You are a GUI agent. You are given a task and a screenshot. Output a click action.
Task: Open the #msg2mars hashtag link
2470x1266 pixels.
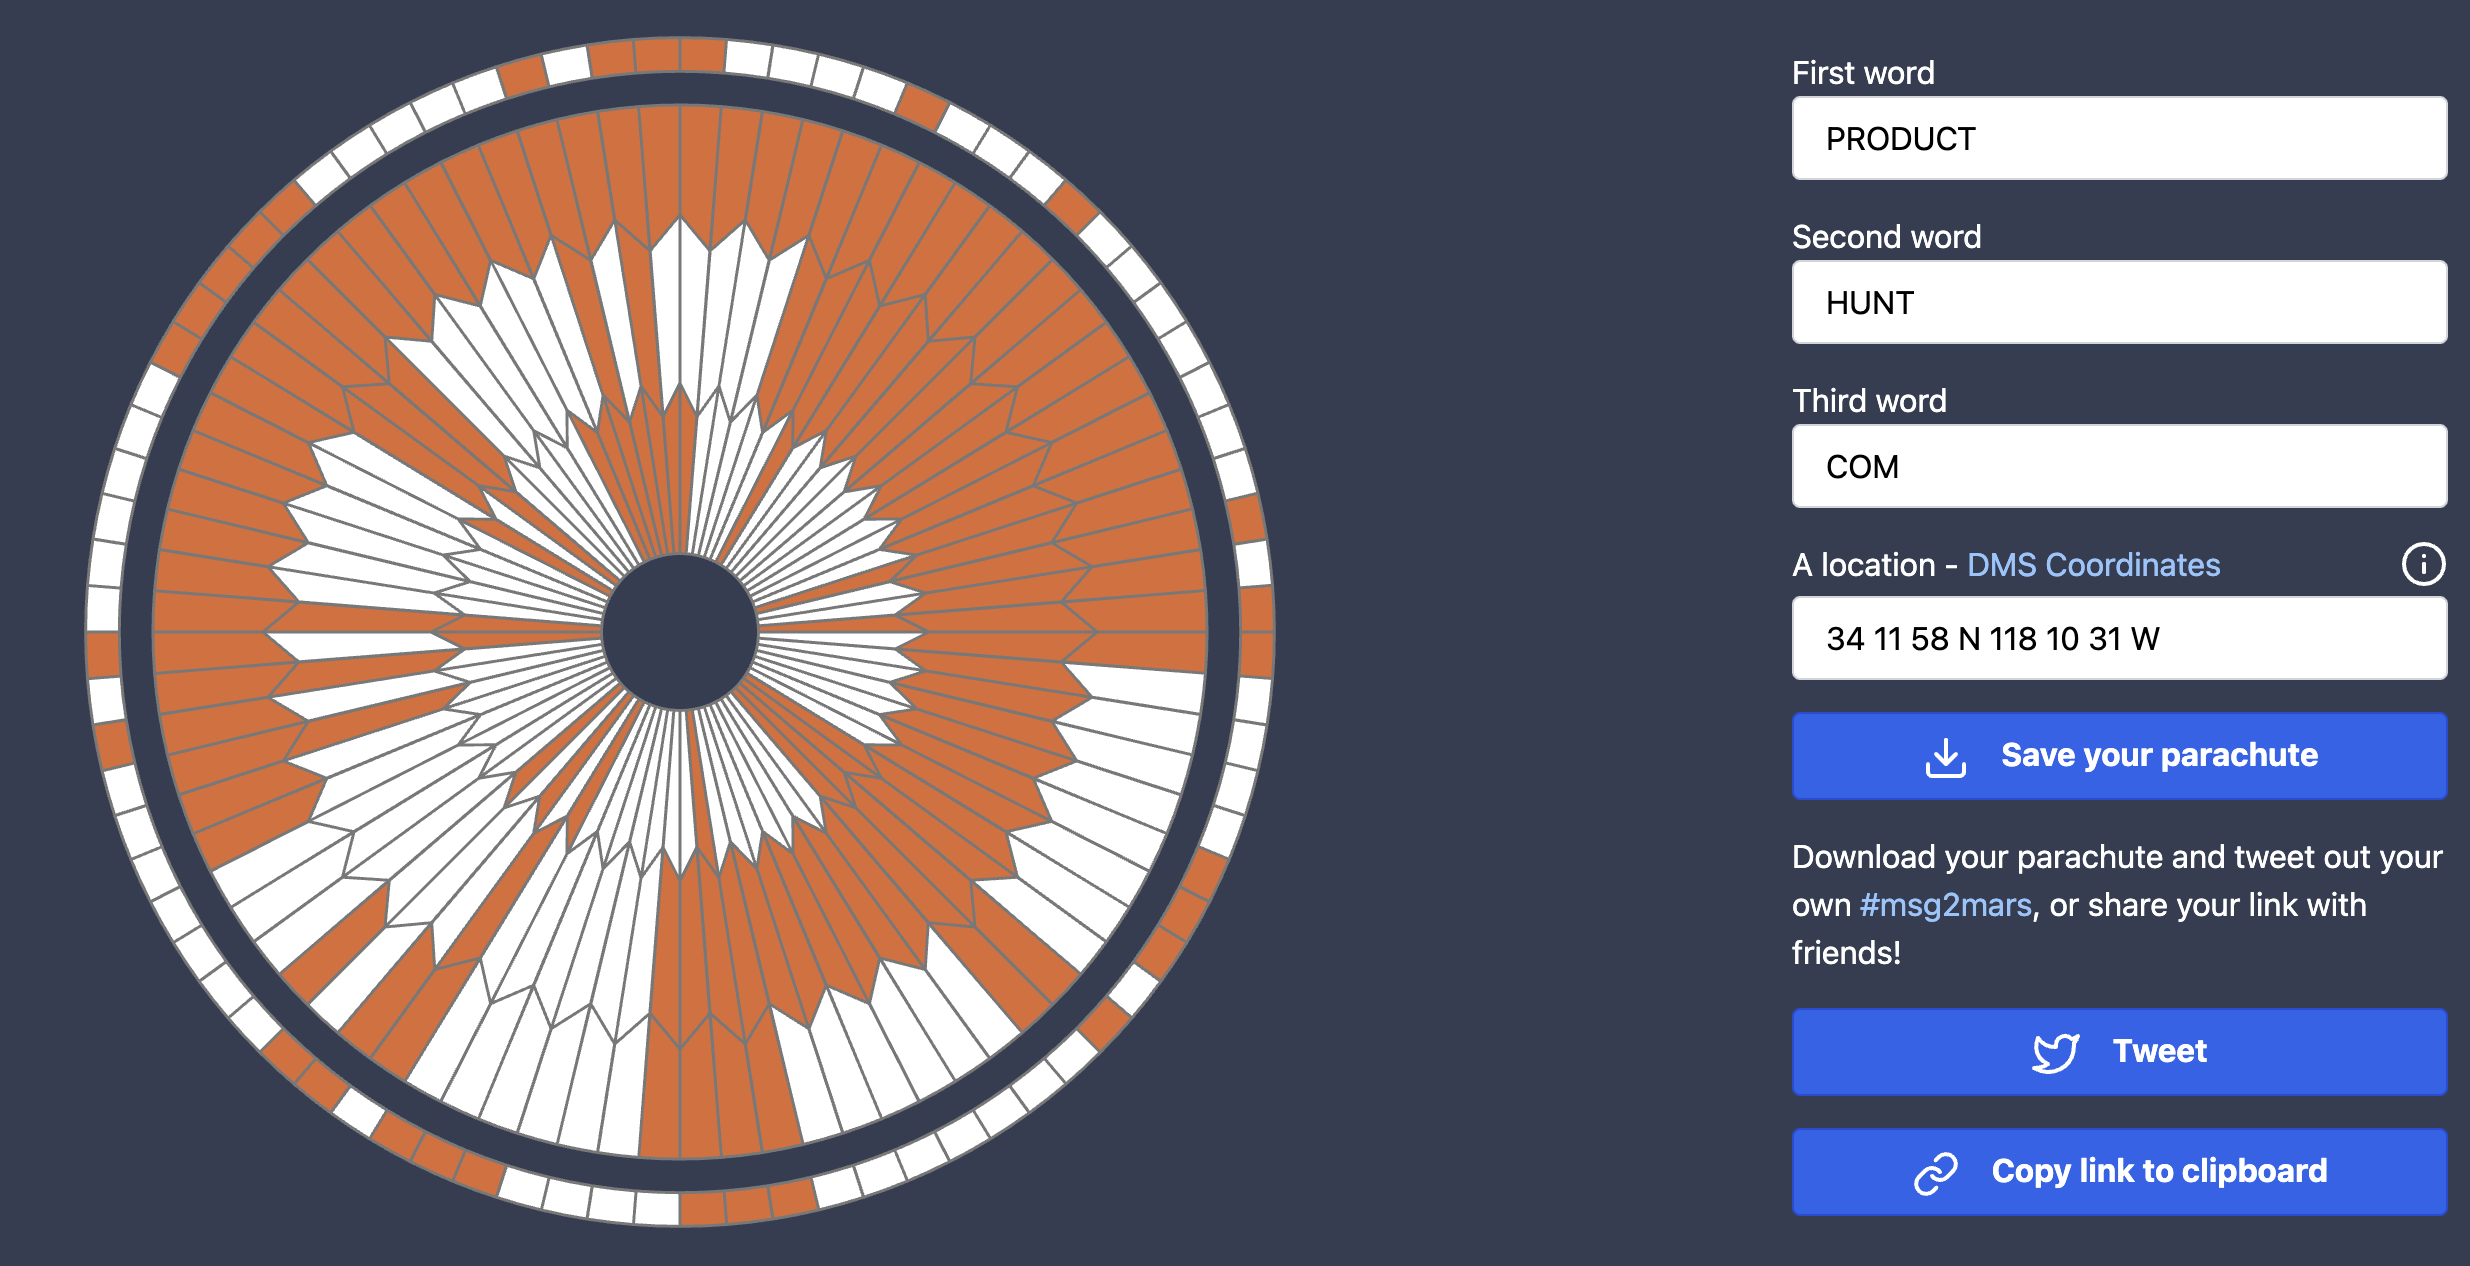[1945, 905]
